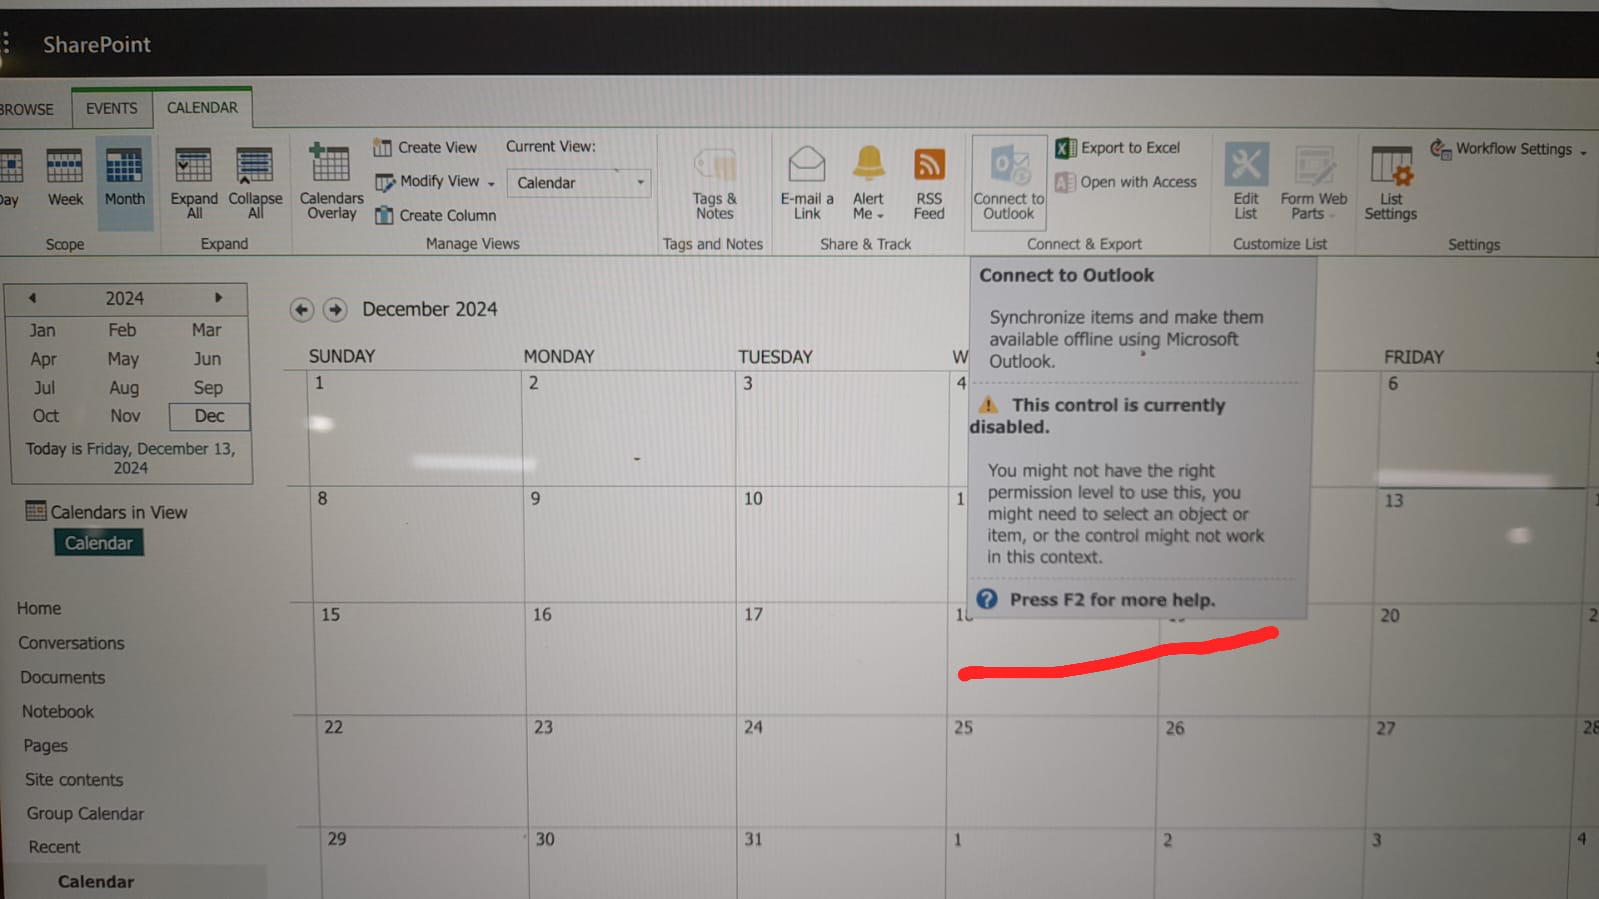Open app launcher in SharePoint header
Screen dimensions: 1599x899
(x=6, y=42)
